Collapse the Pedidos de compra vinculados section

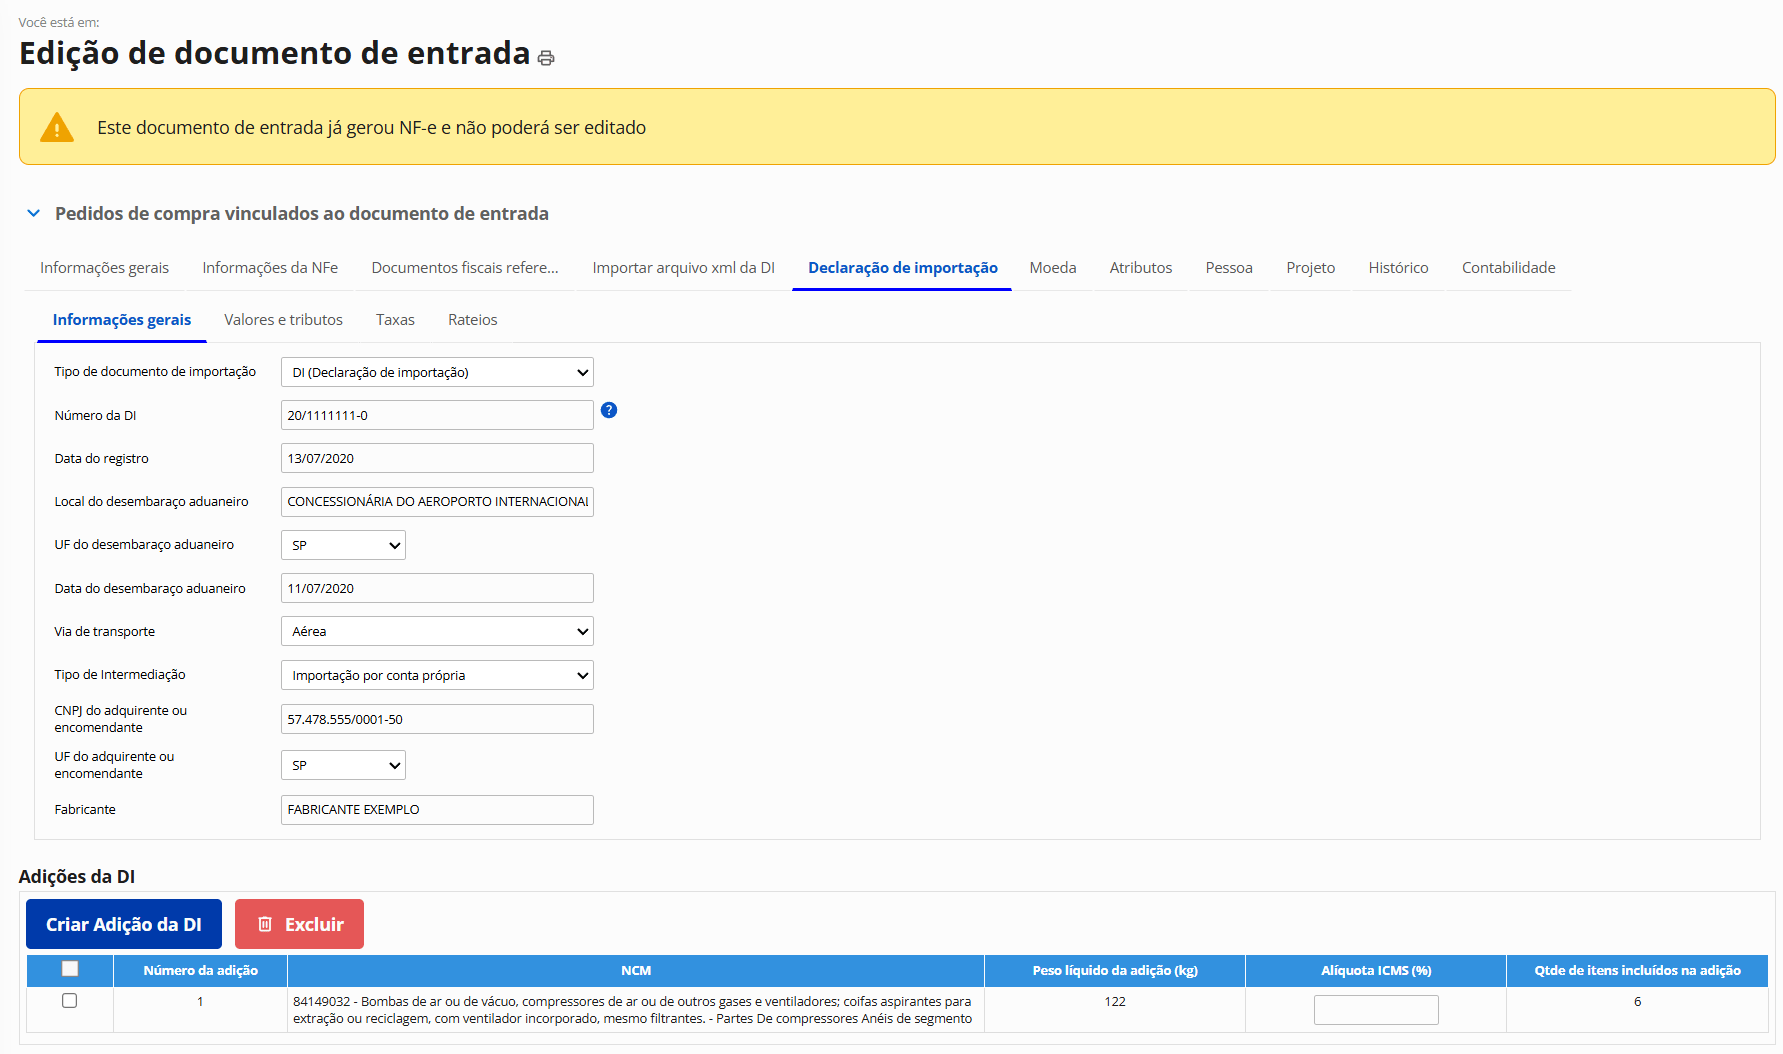(x=34, y=213)
